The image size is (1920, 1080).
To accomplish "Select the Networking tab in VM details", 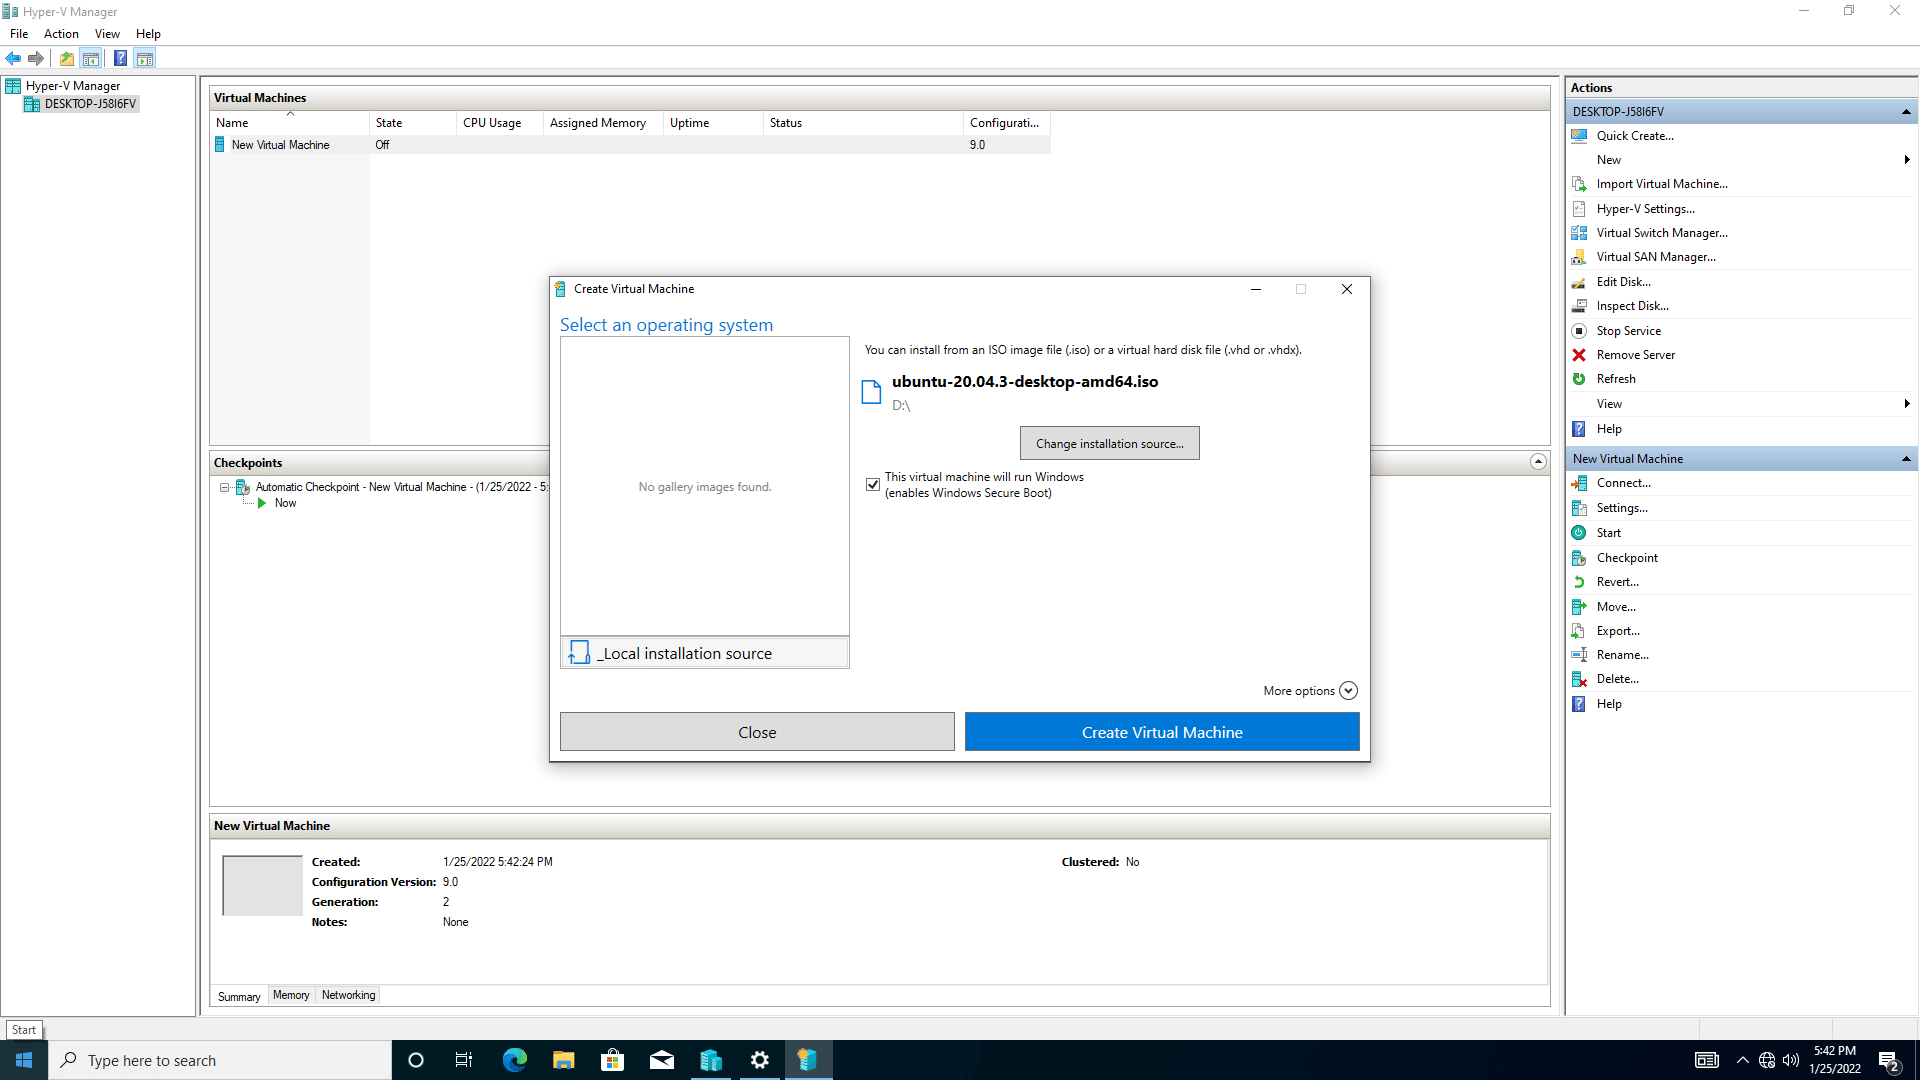I will (347, 994).
